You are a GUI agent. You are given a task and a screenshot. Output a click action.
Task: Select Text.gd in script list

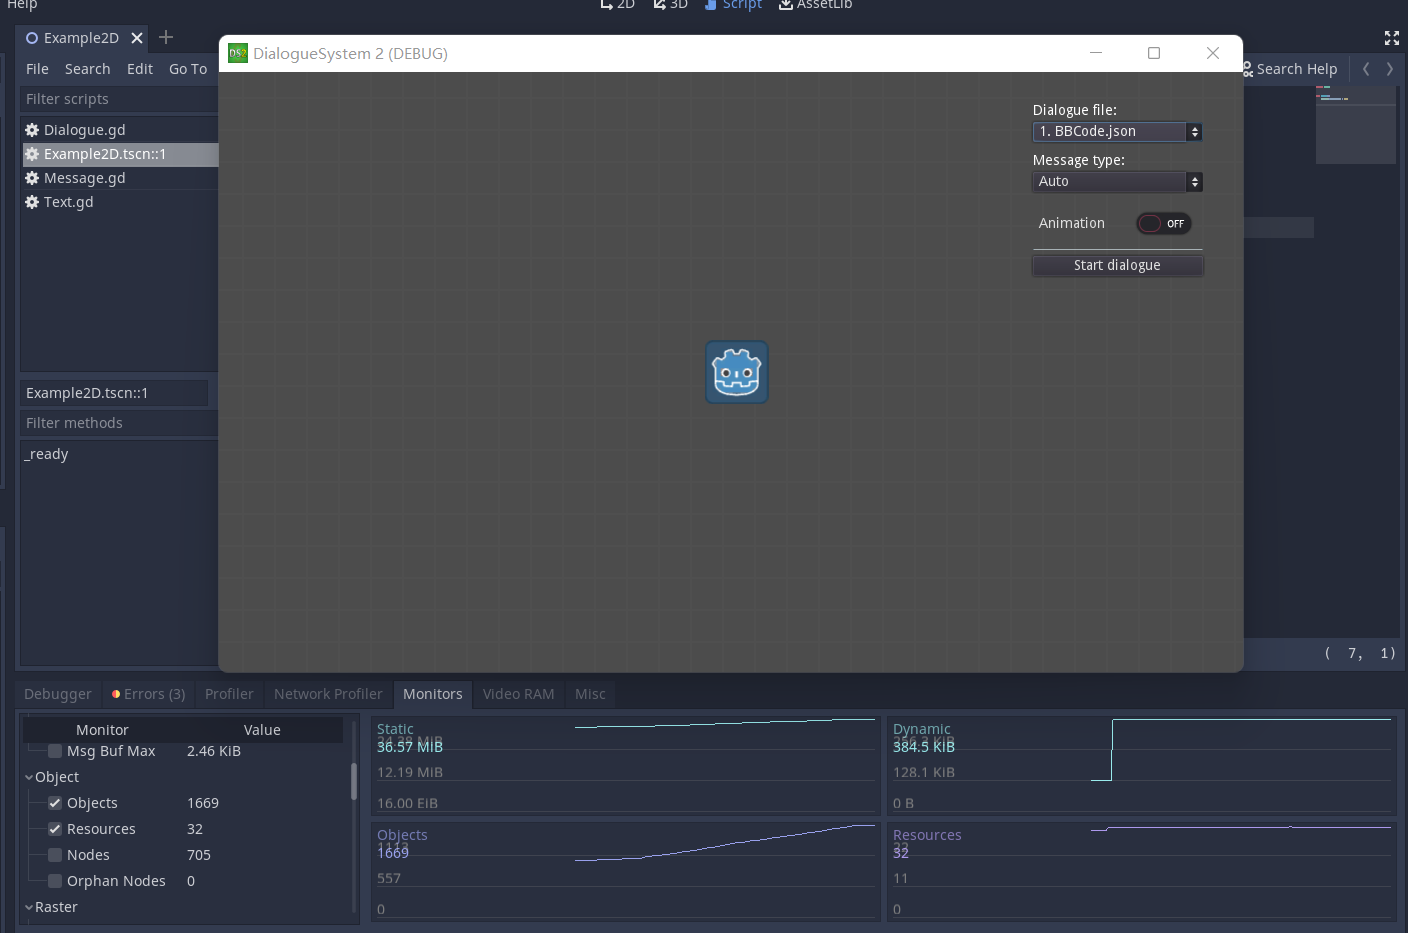pos(120,202)
